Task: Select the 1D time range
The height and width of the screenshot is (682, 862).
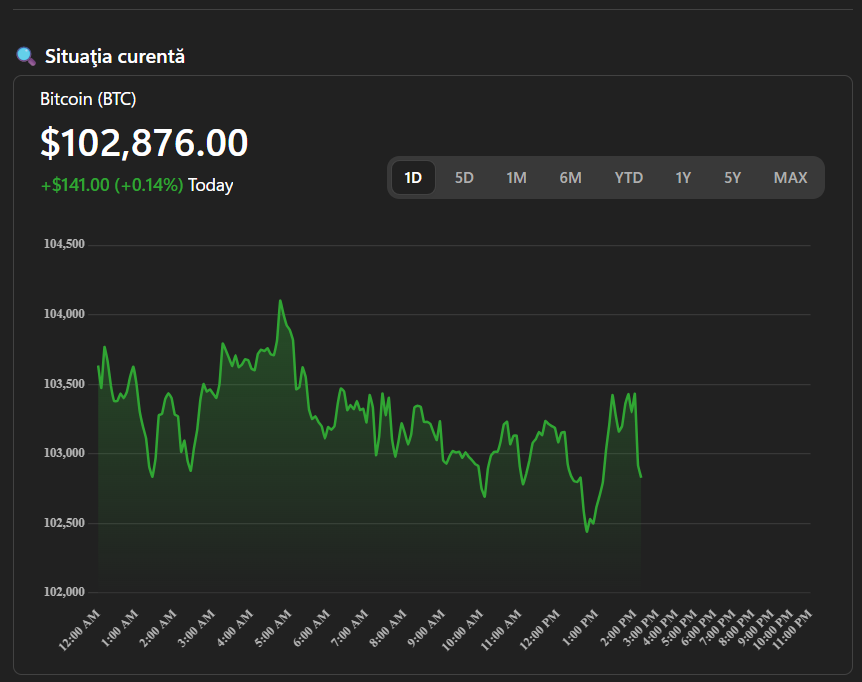Action: point(413,178)
